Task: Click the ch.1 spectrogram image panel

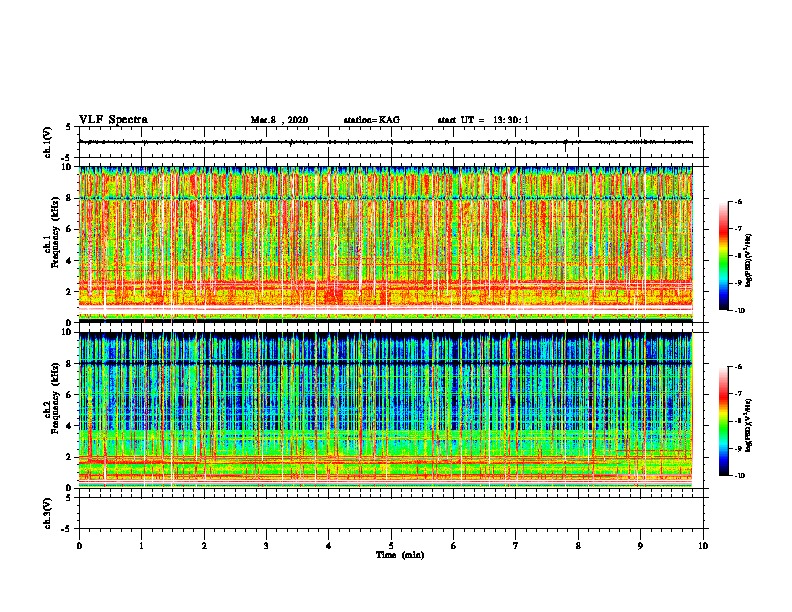Action: [x=386, y=244]
